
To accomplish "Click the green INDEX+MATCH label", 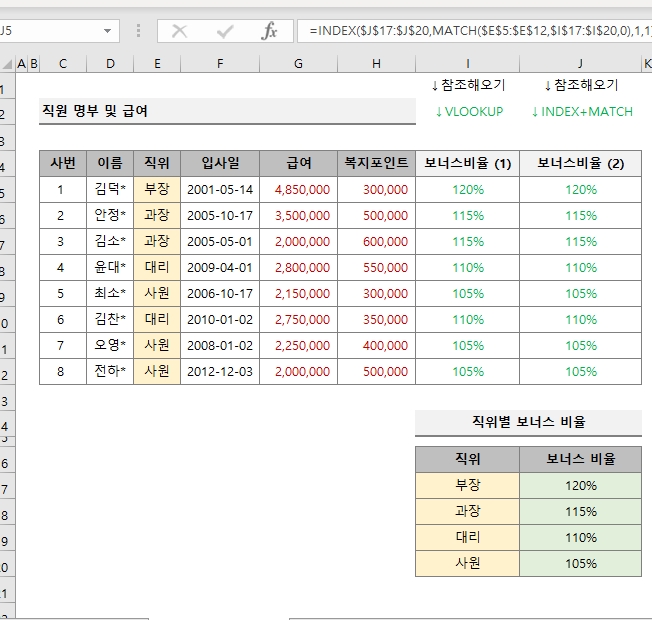I will pyautogui.click(x=582, y=111).
